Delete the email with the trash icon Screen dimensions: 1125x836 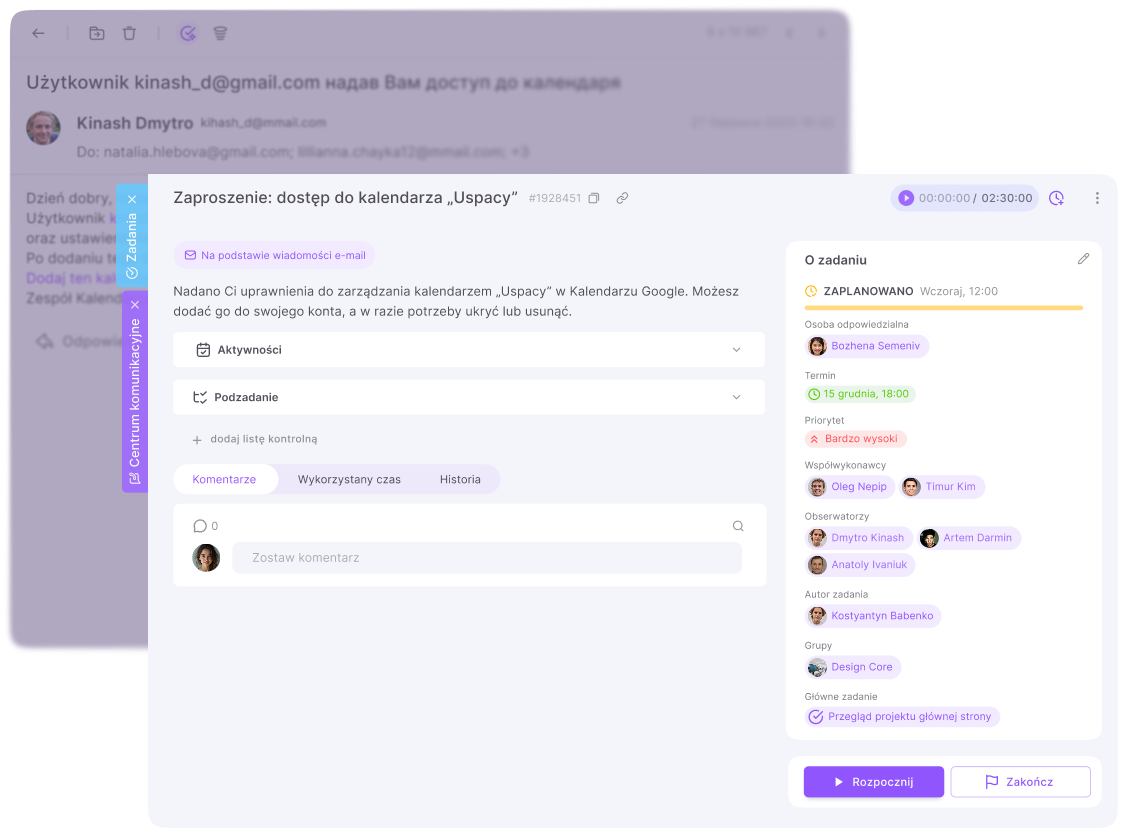coord(129,33)
